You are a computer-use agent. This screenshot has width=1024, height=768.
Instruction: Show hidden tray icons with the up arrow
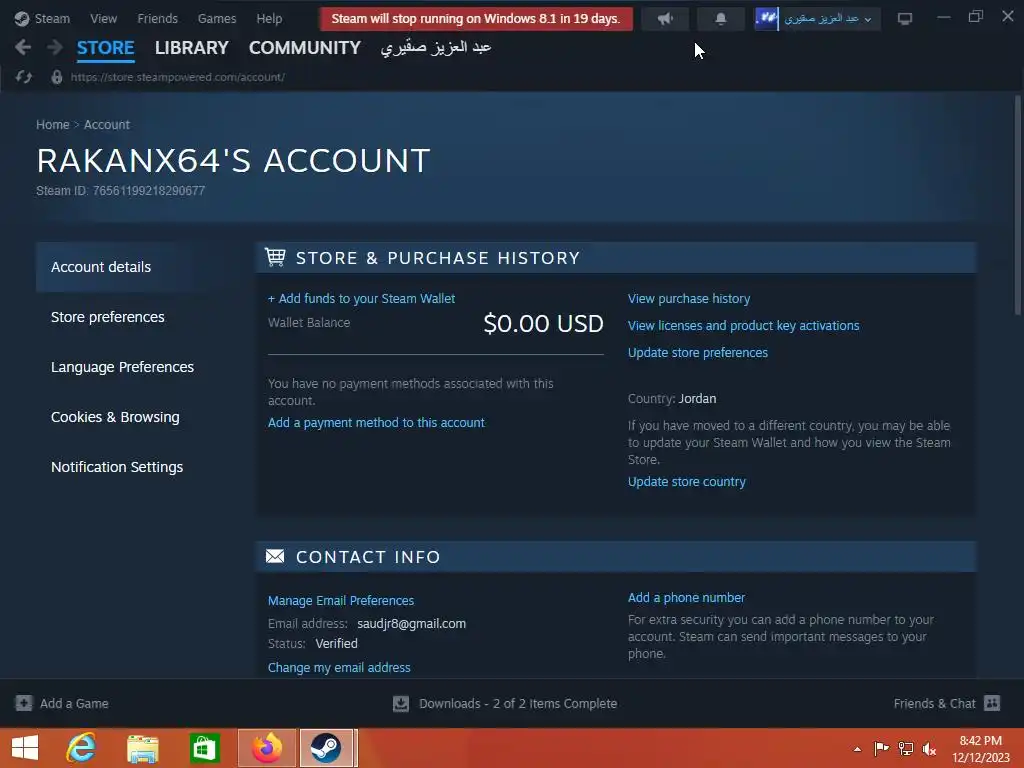[857, 749]
